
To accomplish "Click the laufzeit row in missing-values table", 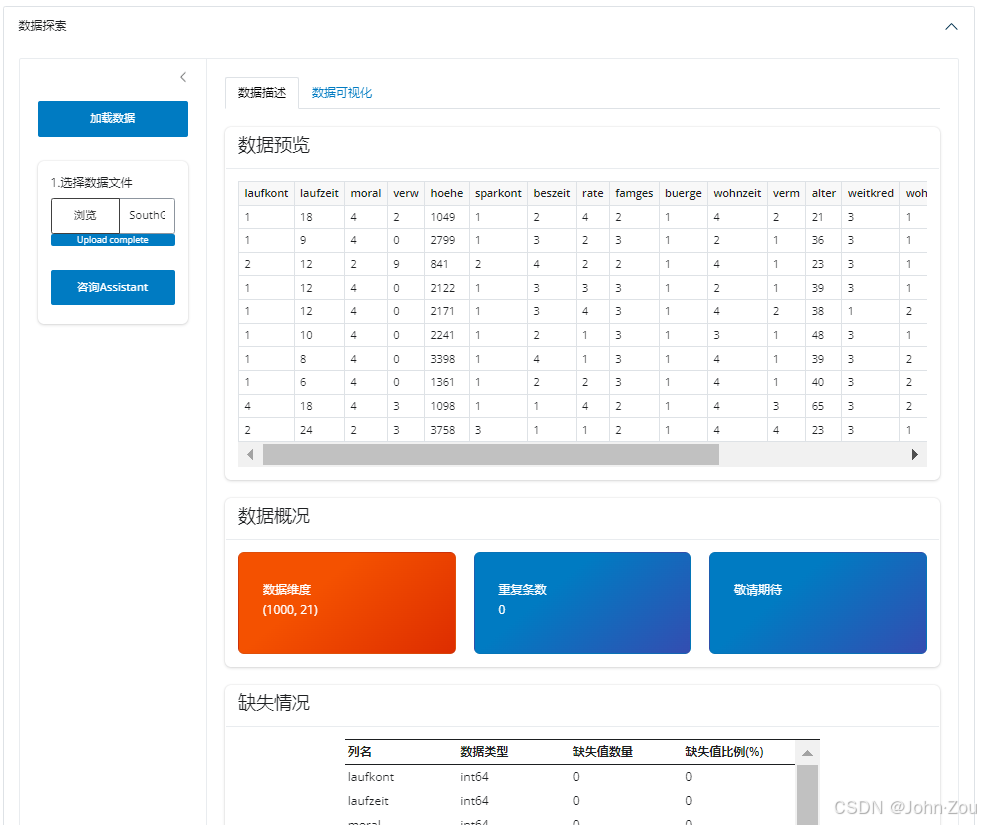I will tap(570, 801).
